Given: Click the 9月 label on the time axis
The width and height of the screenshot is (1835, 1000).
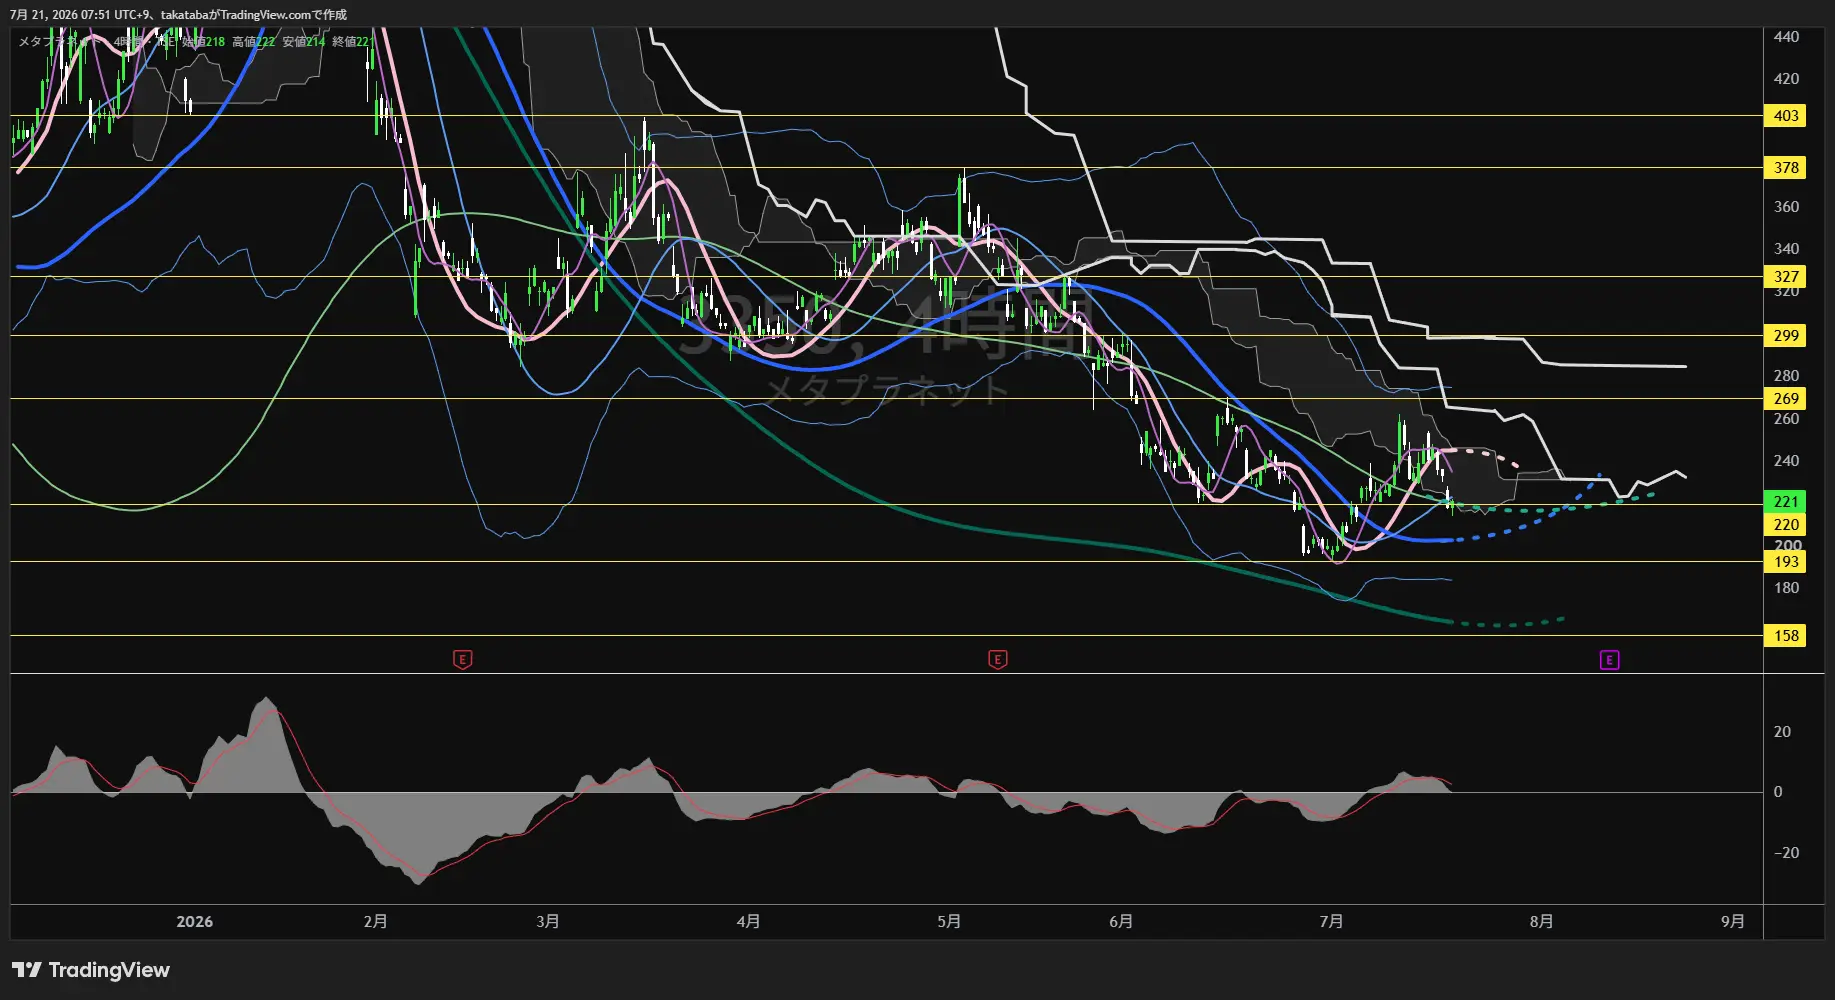Looking at the screenshot, I should pos(1733,922).
